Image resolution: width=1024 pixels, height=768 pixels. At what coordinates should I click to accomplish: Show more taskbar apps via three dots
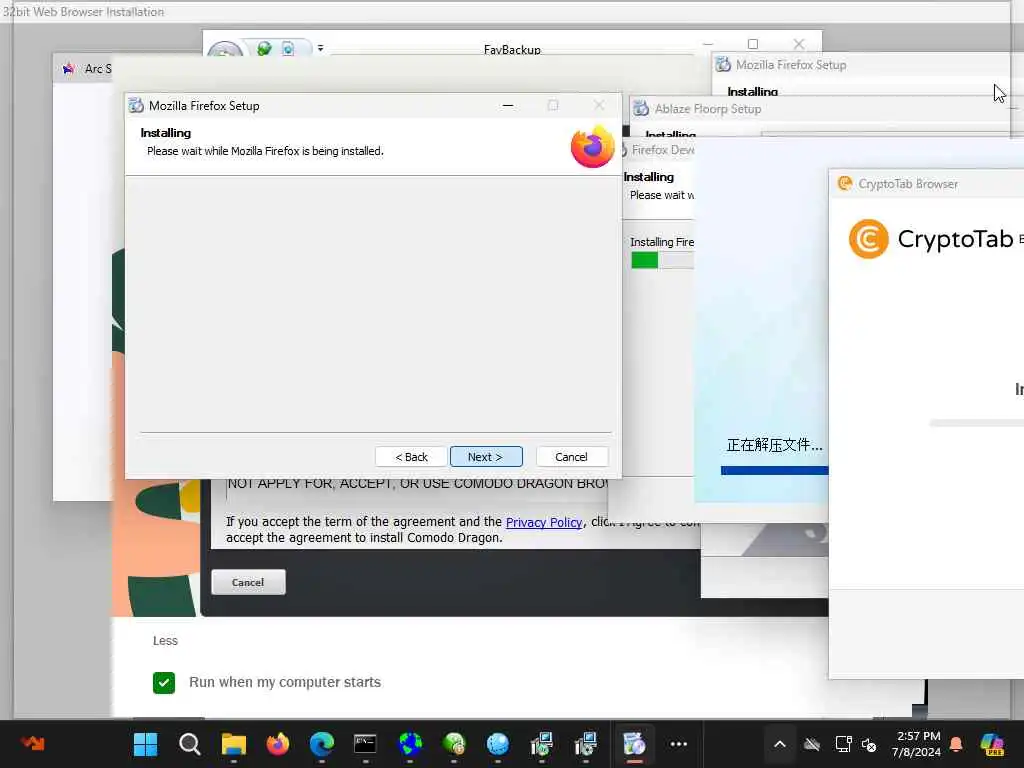point(679,744)
